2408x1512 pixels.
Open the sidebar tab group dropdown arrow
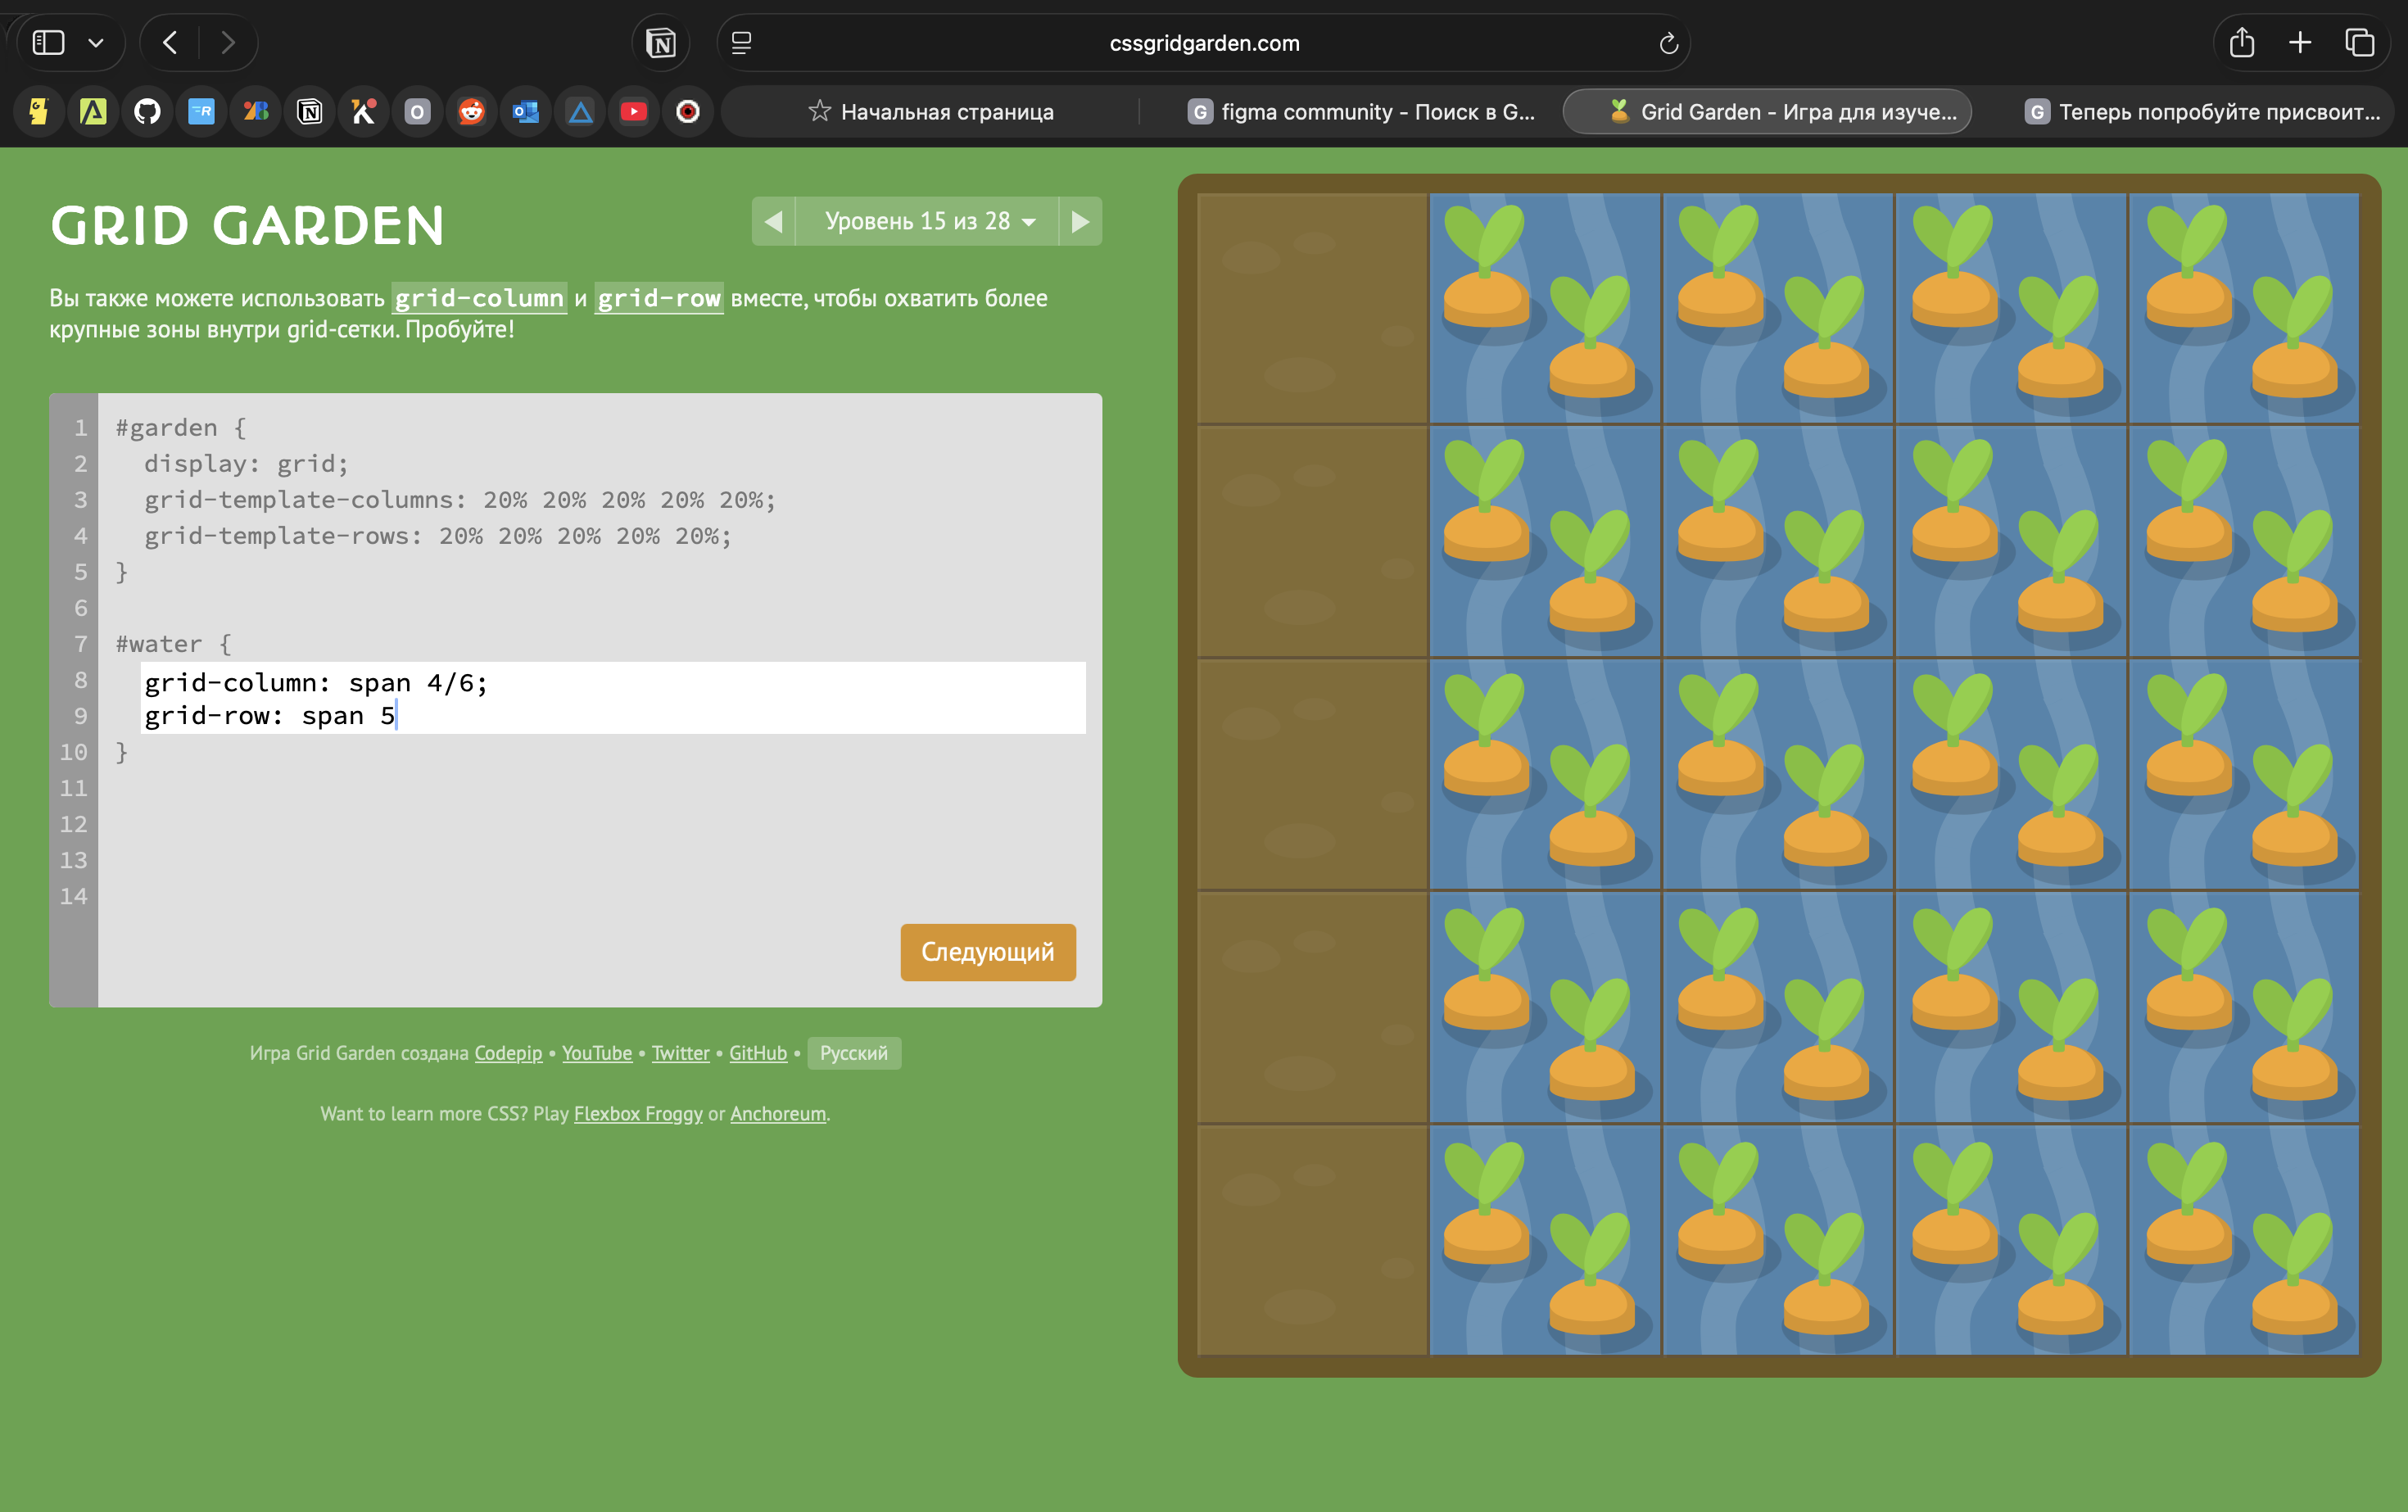pyautogui.click(x=96, y=43)
